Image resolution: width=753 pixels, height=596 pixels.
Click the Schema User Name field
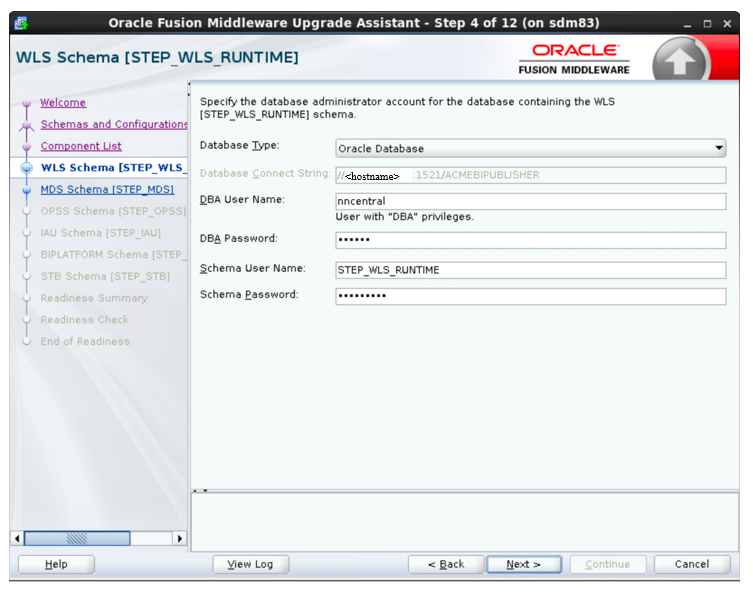point(530,270)
